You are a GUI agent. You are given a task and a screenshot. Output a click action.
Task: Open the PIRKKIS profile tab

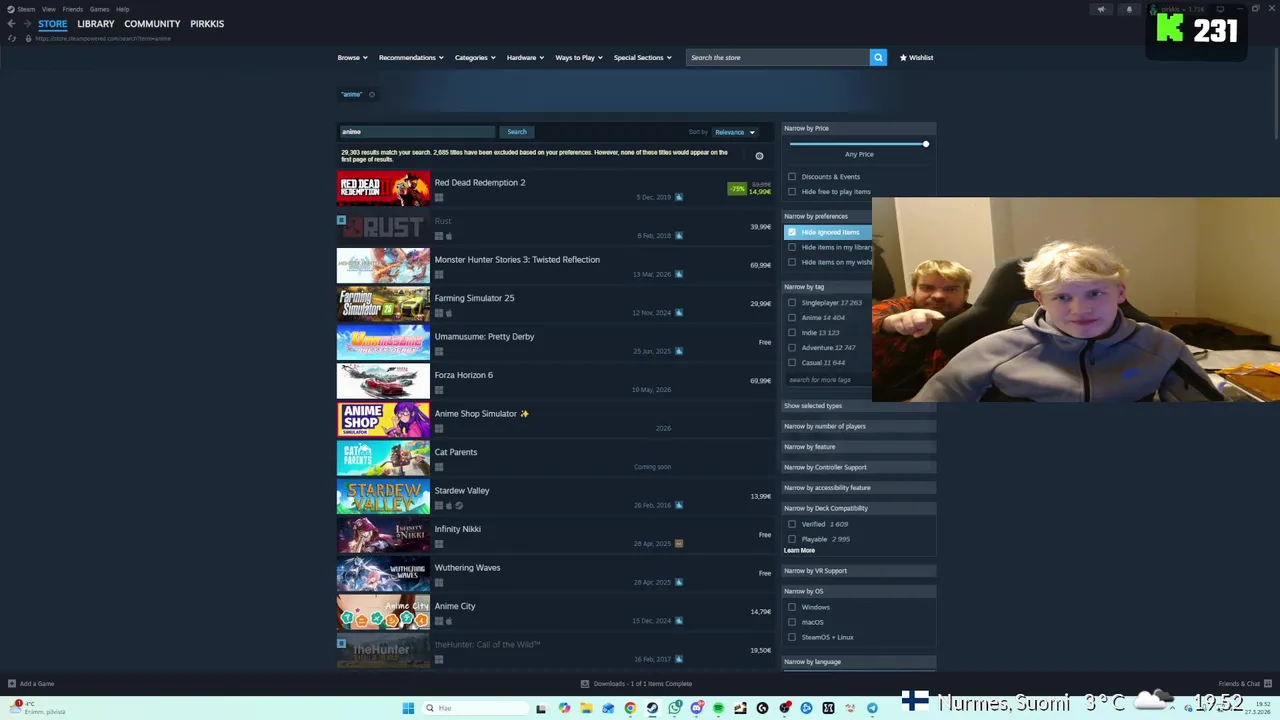(x=207, y=23)
